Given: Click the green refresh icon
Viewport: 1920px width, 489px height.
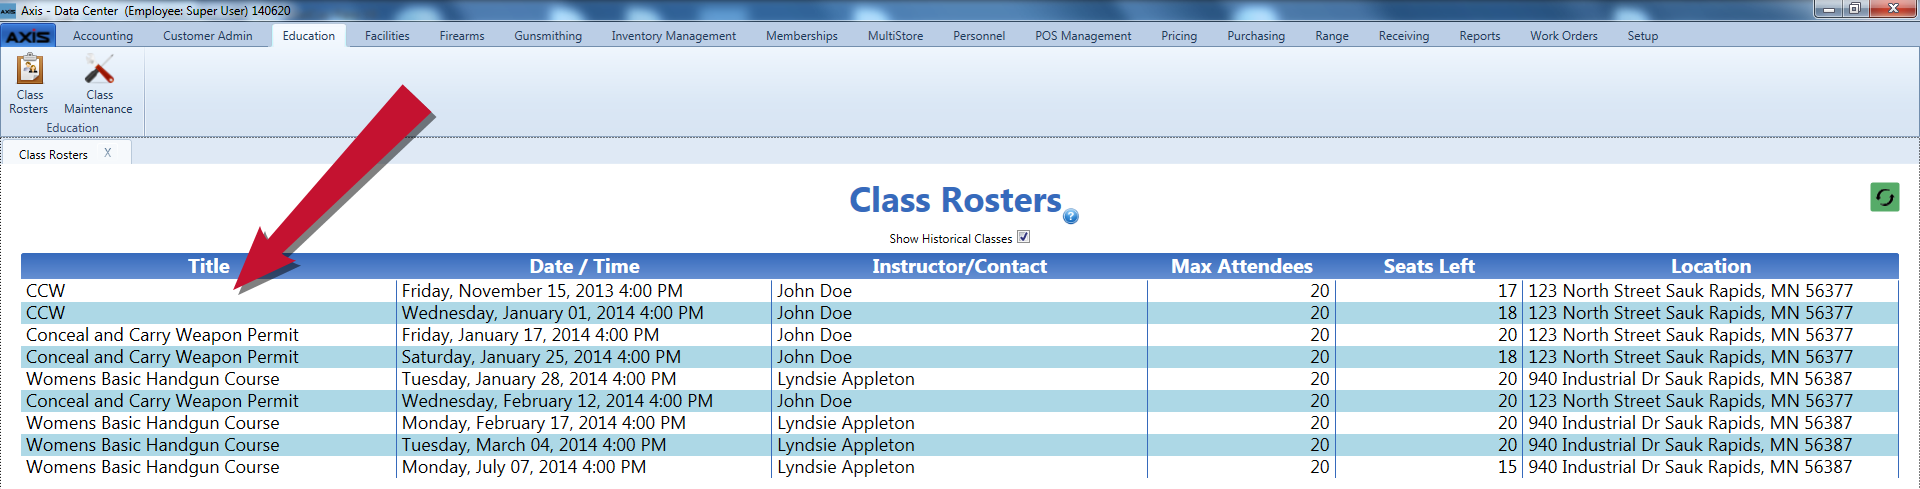Looking at the screenshot, I should click(x=1885, y=197).
